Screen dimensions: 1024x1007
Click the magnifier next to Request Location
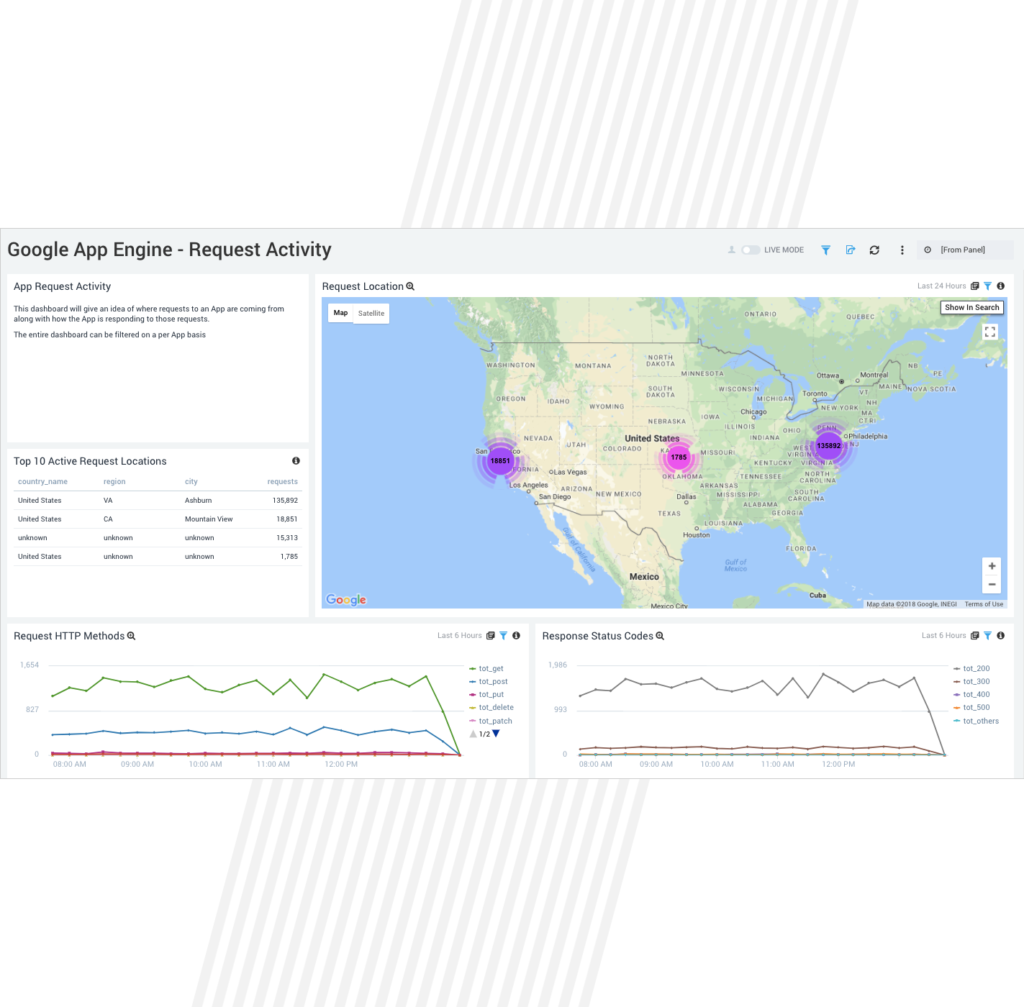click(x=410, y=286)
